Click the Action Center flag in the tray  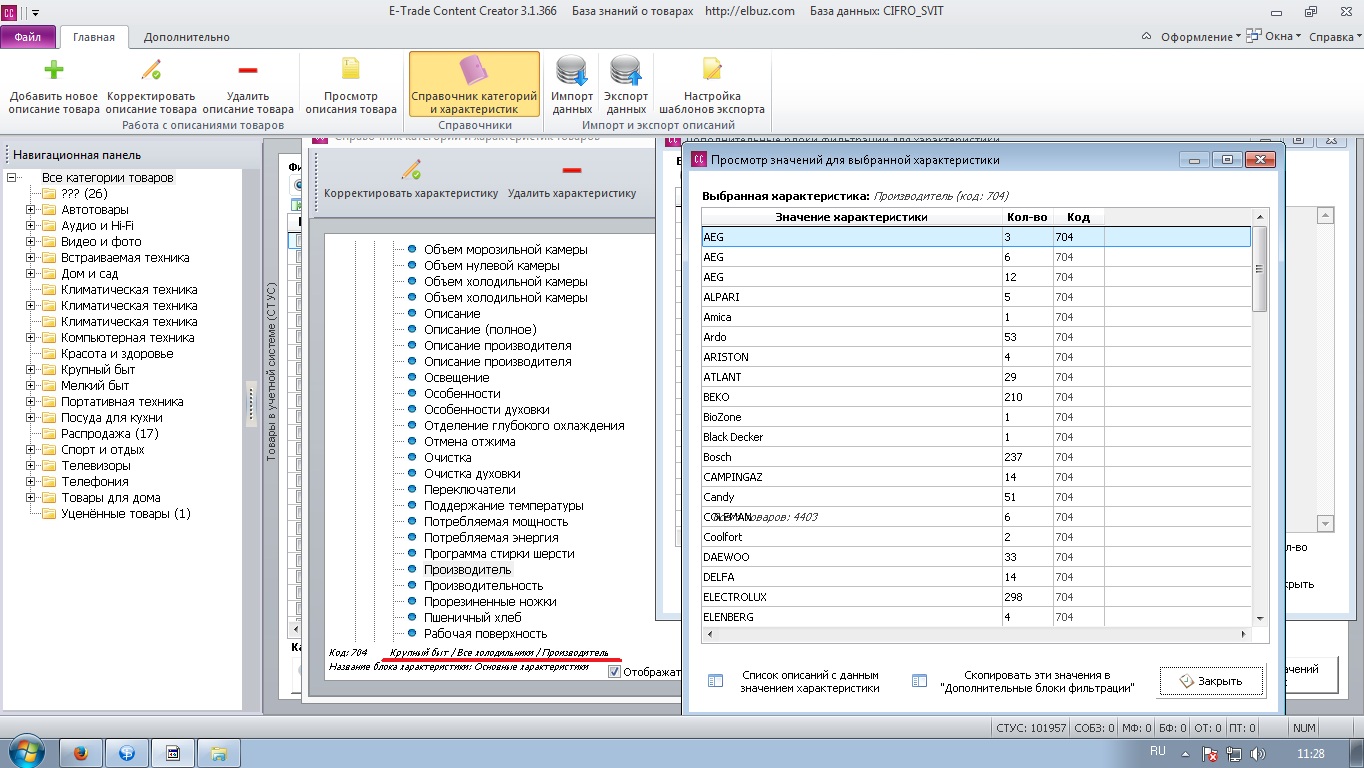click(1210, 753)
